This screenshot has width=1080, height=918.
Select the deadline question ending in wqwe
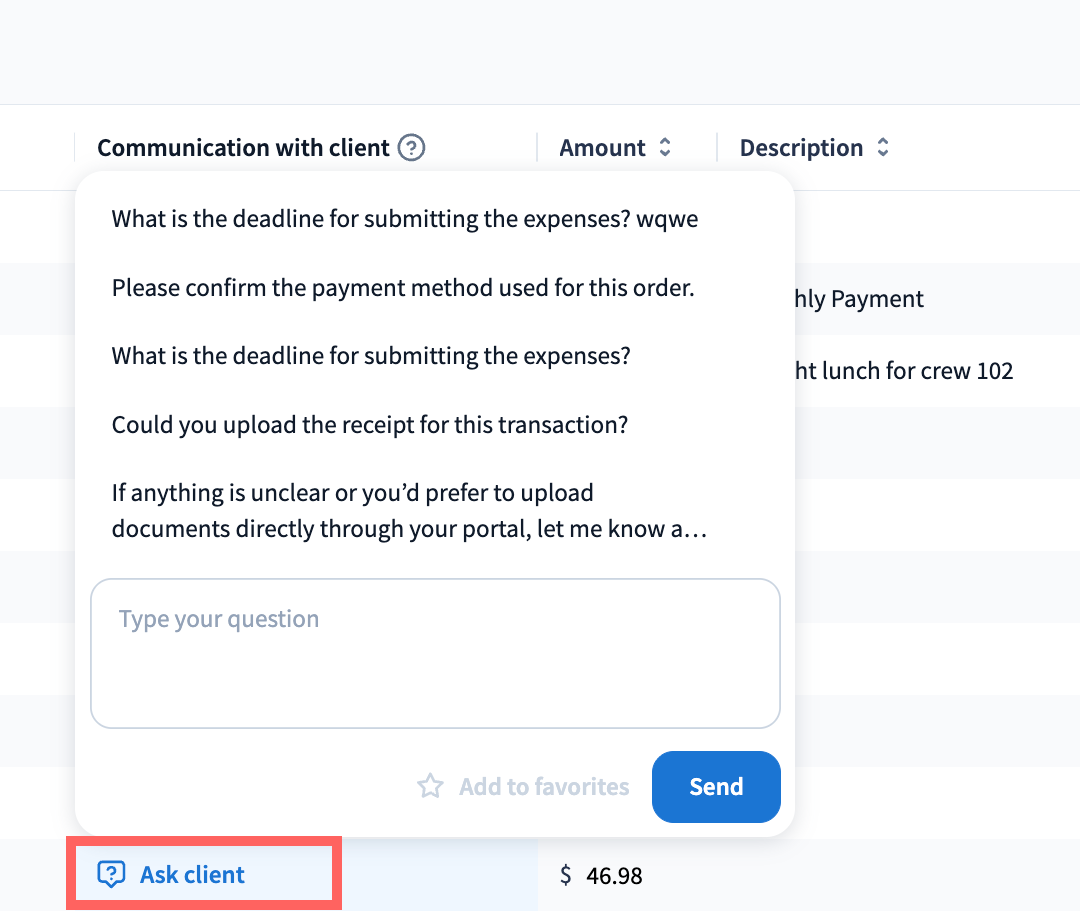click(x=405, y=219)
